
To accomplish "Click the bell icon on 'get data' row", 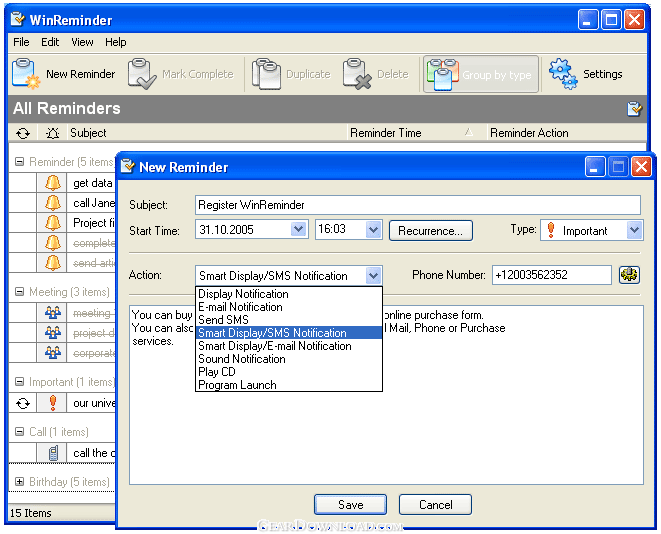I will tap(53, 183).
